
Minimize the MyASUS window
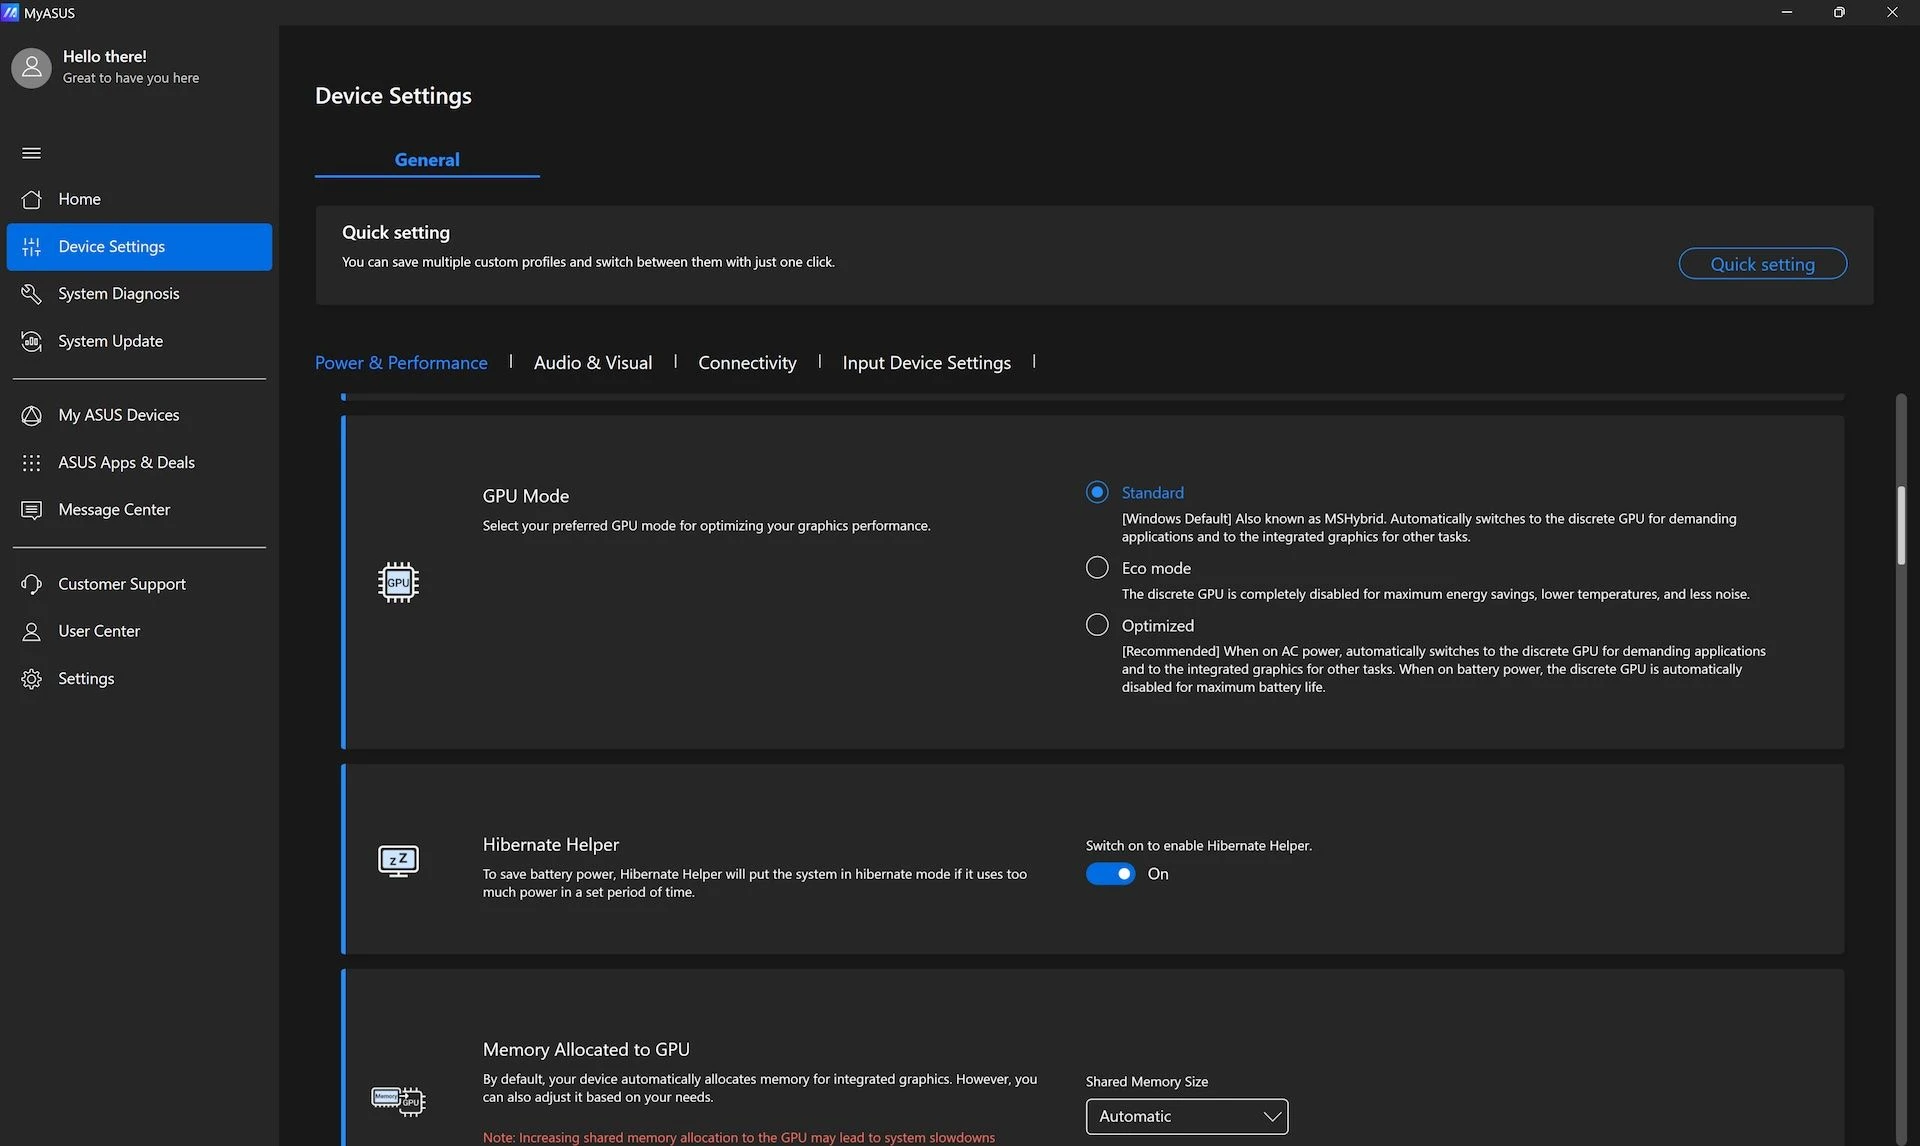[x=1786, y=12]
